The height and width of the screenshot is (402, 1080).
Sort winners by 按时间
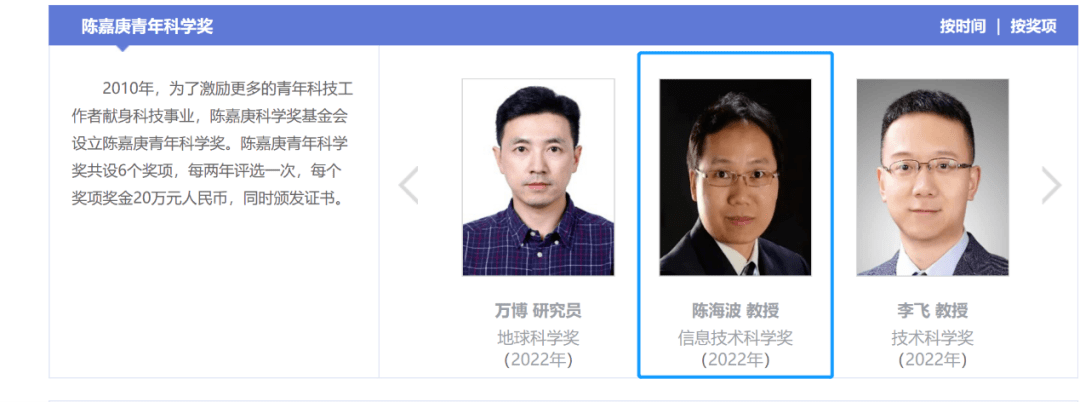coord(963,27)
